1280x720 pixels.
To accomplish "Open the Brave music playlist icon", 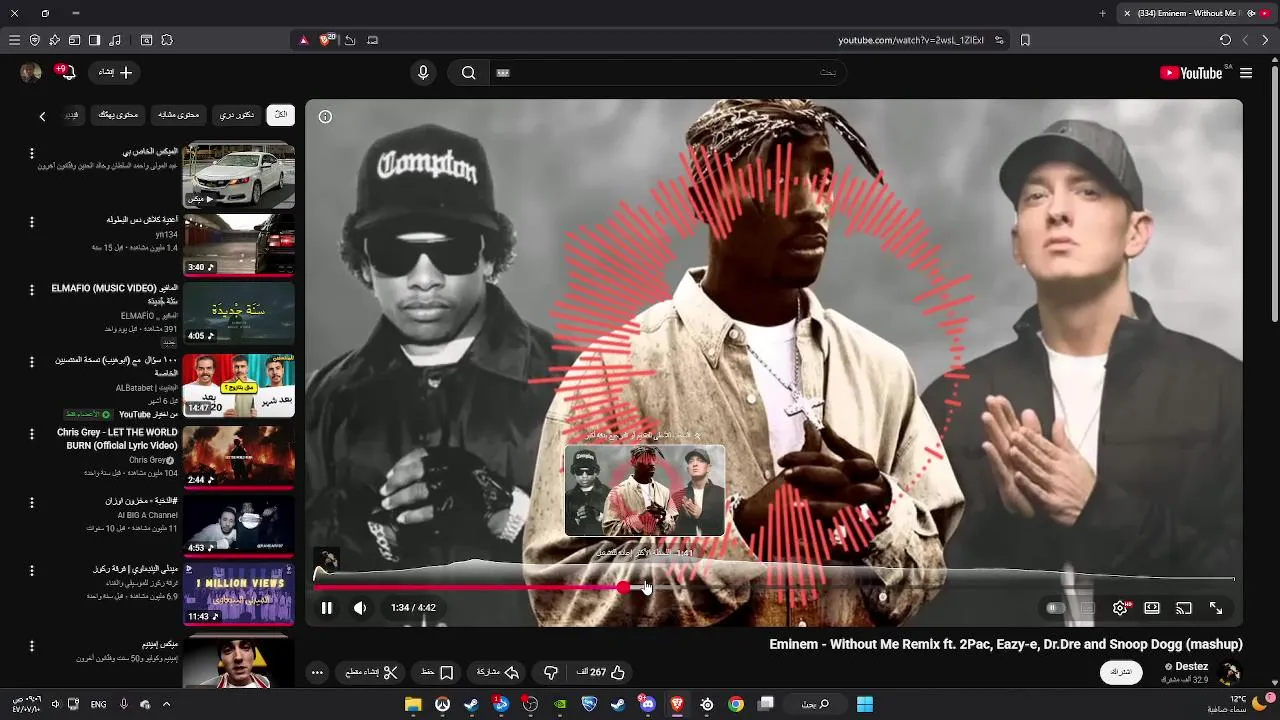I will (x=115, y=40).
